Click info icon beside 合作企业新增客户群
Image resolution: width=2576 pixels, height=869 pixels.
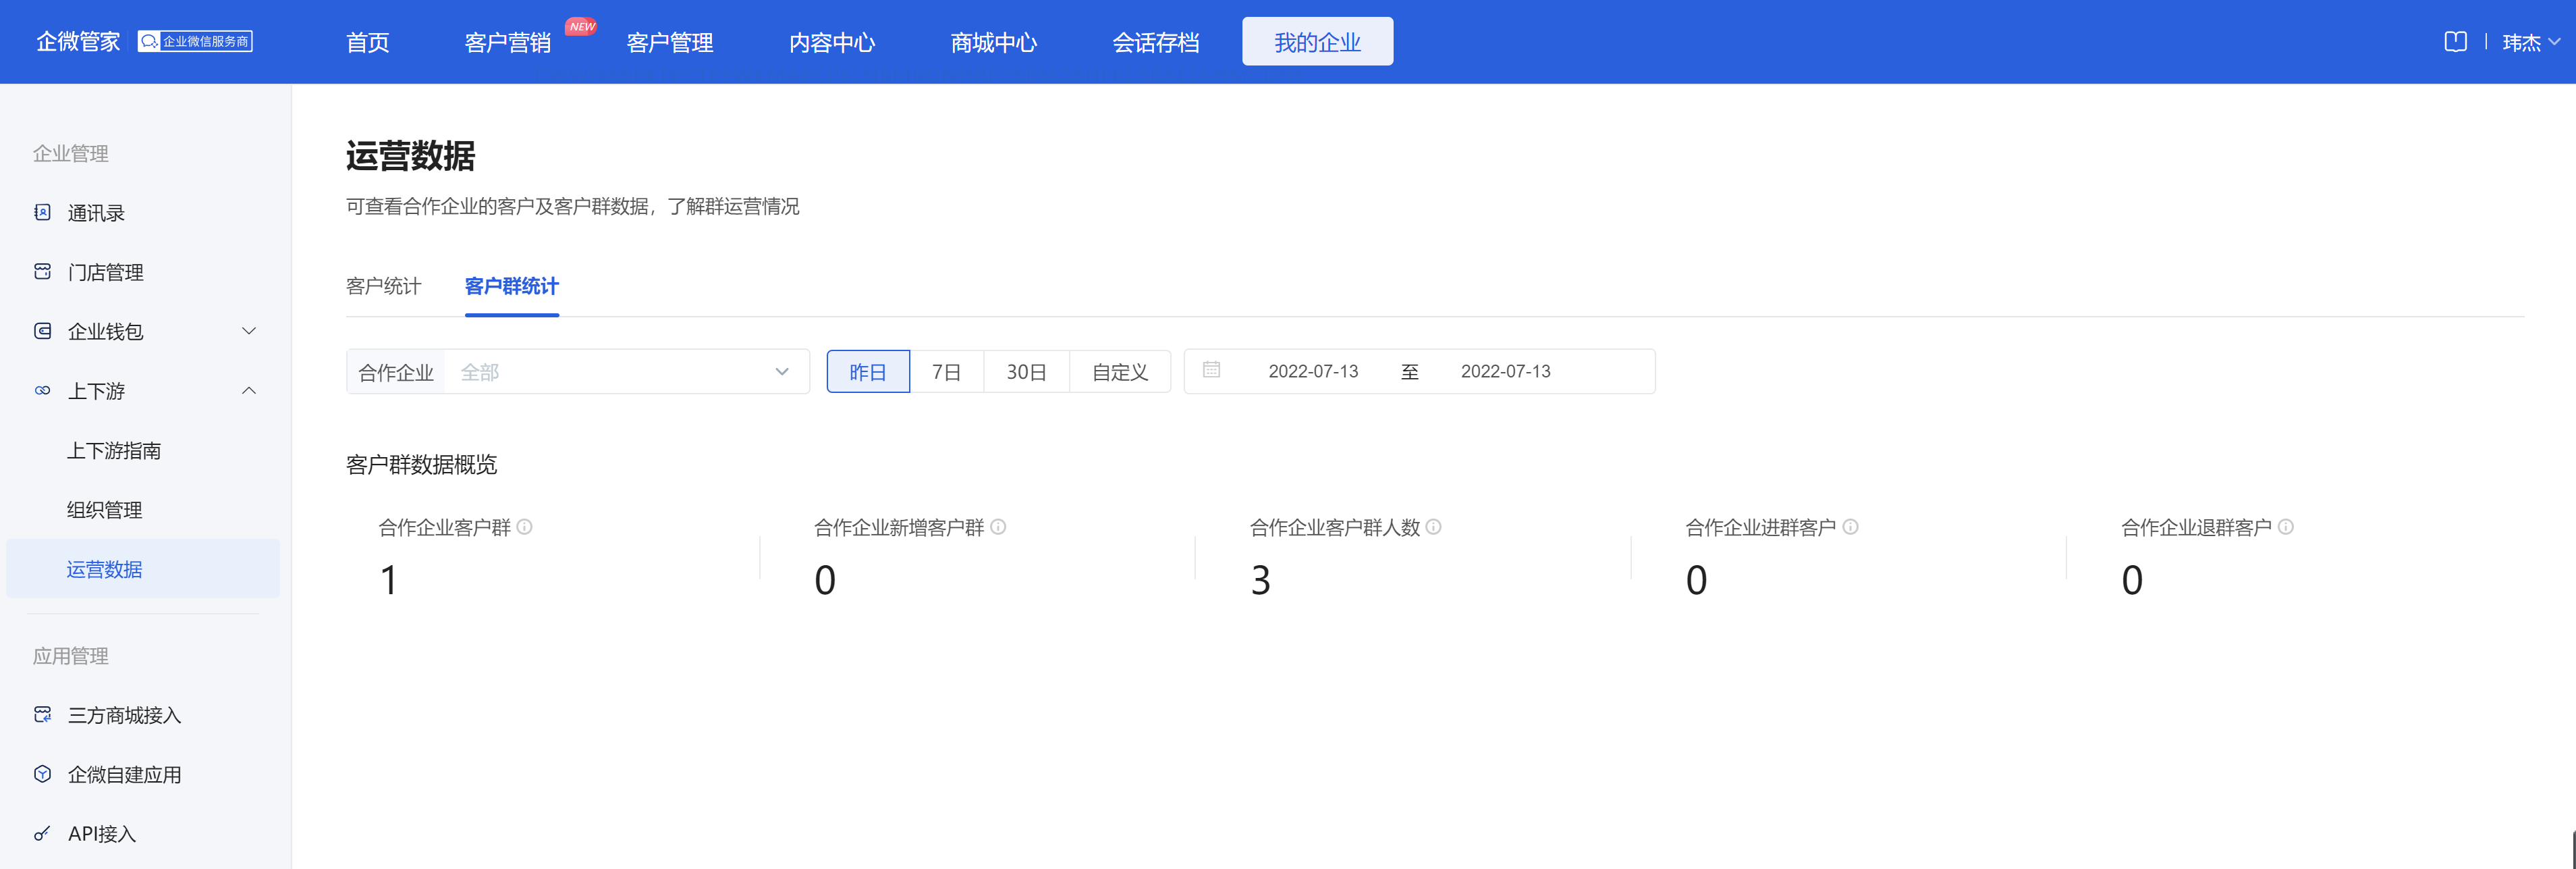coord(998,527)
